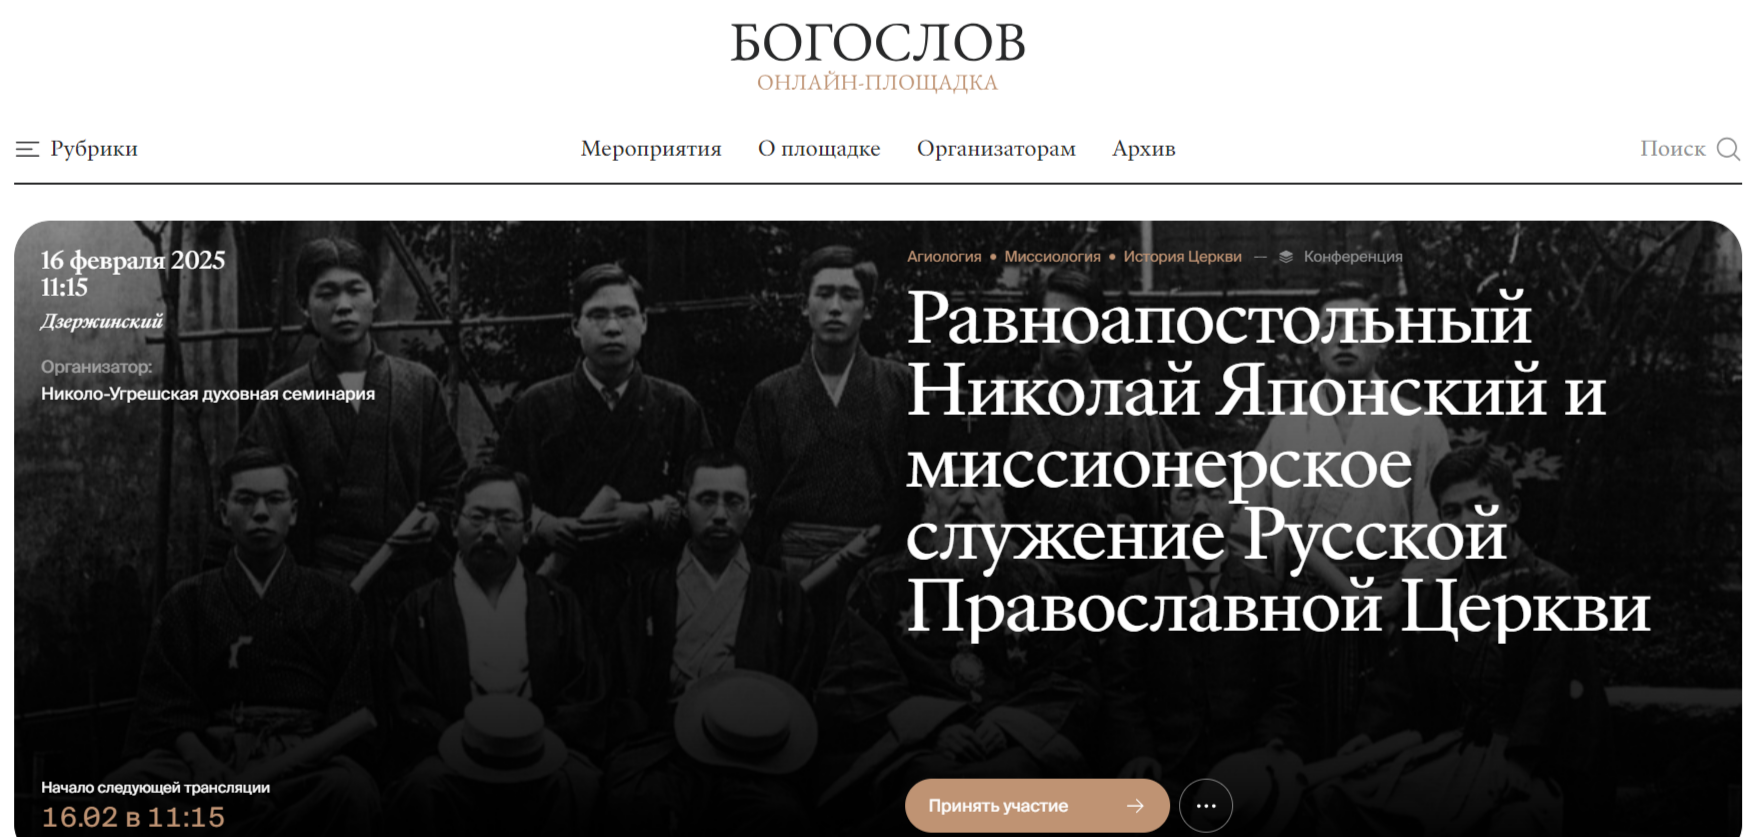
Task: Click the three-dots more options button
Action: click(1206, 806)
